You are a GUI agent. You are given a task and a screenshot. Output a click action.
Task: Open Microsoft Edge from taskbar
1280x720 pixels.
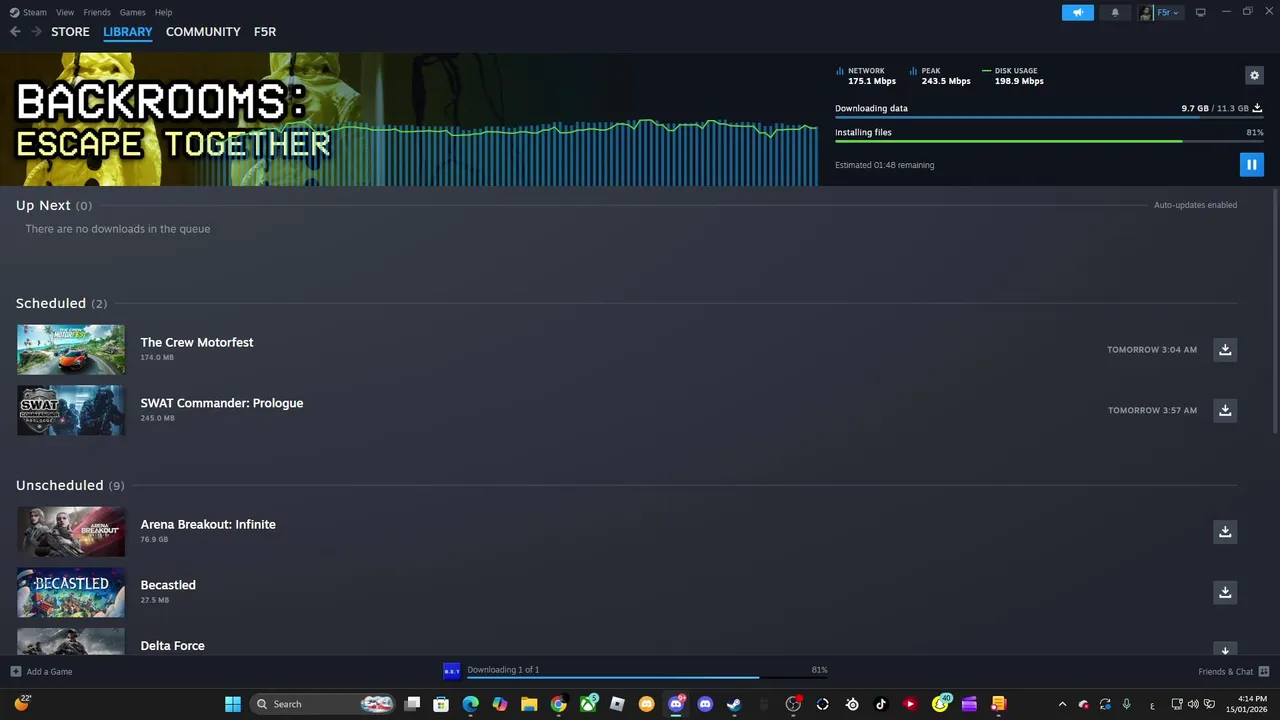(x=470, y=704)
